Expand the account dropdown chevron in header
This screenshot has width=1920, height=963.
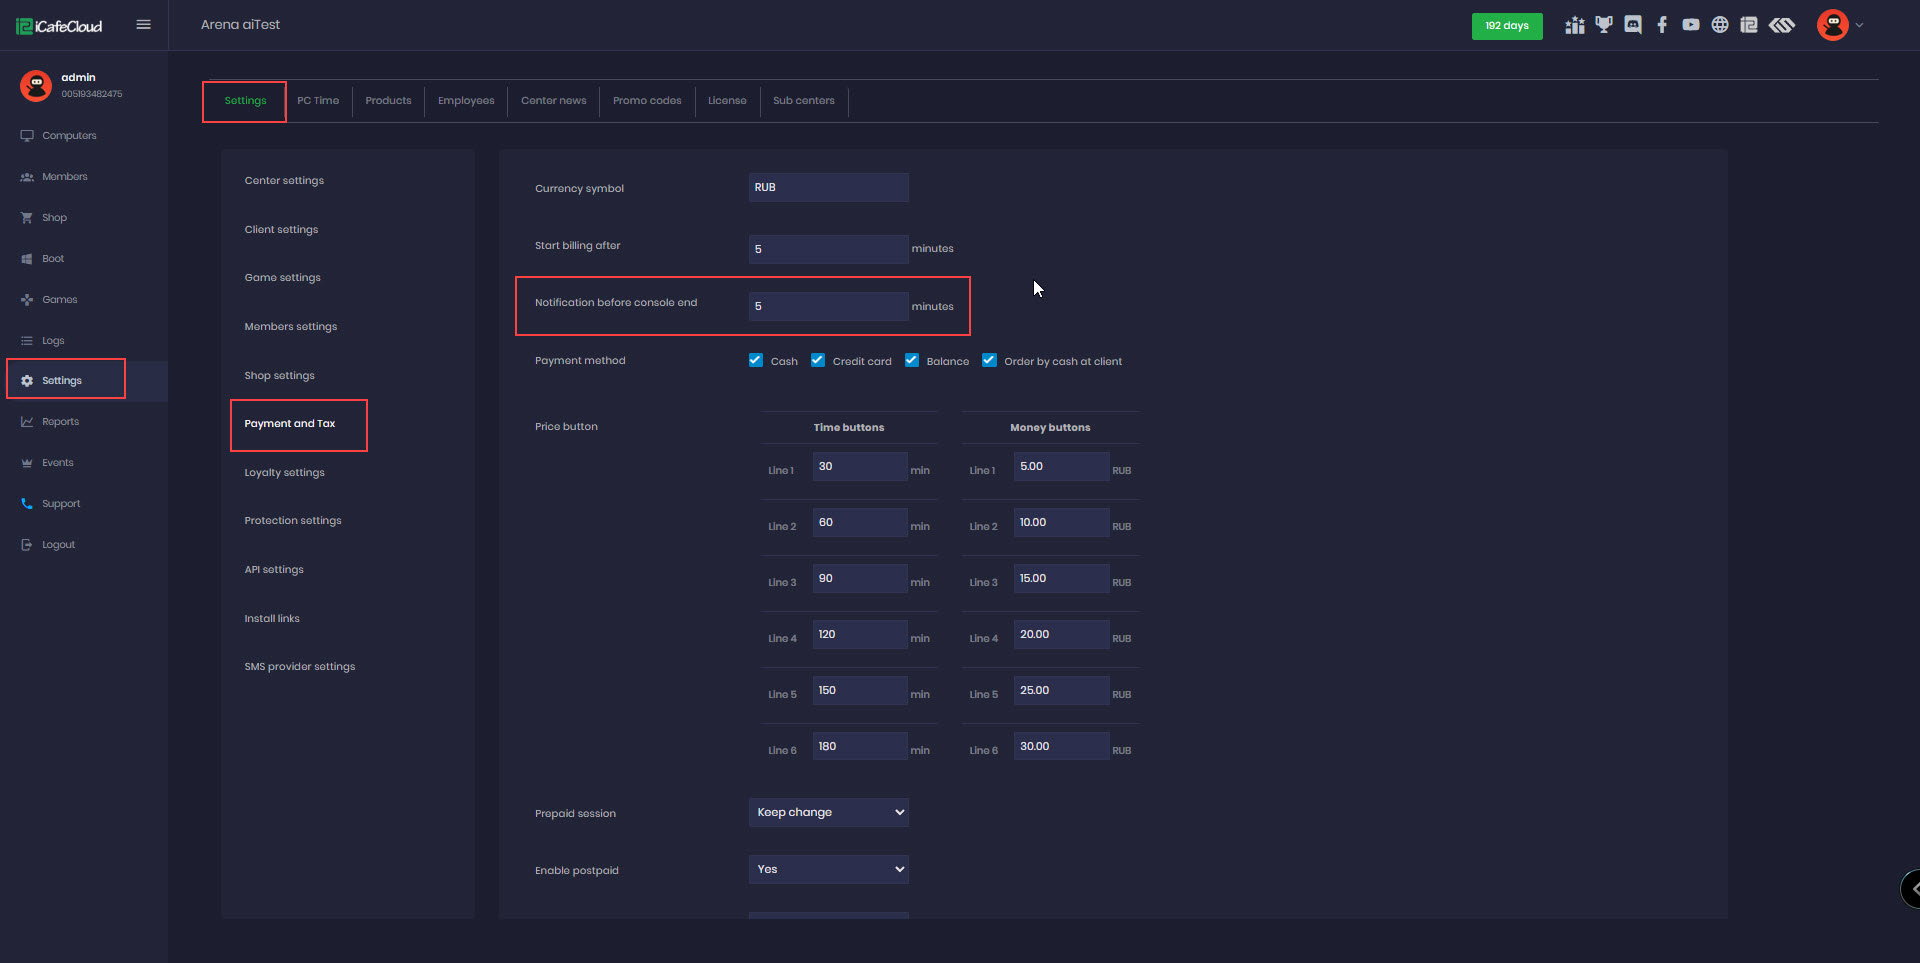coord(1860,26)
